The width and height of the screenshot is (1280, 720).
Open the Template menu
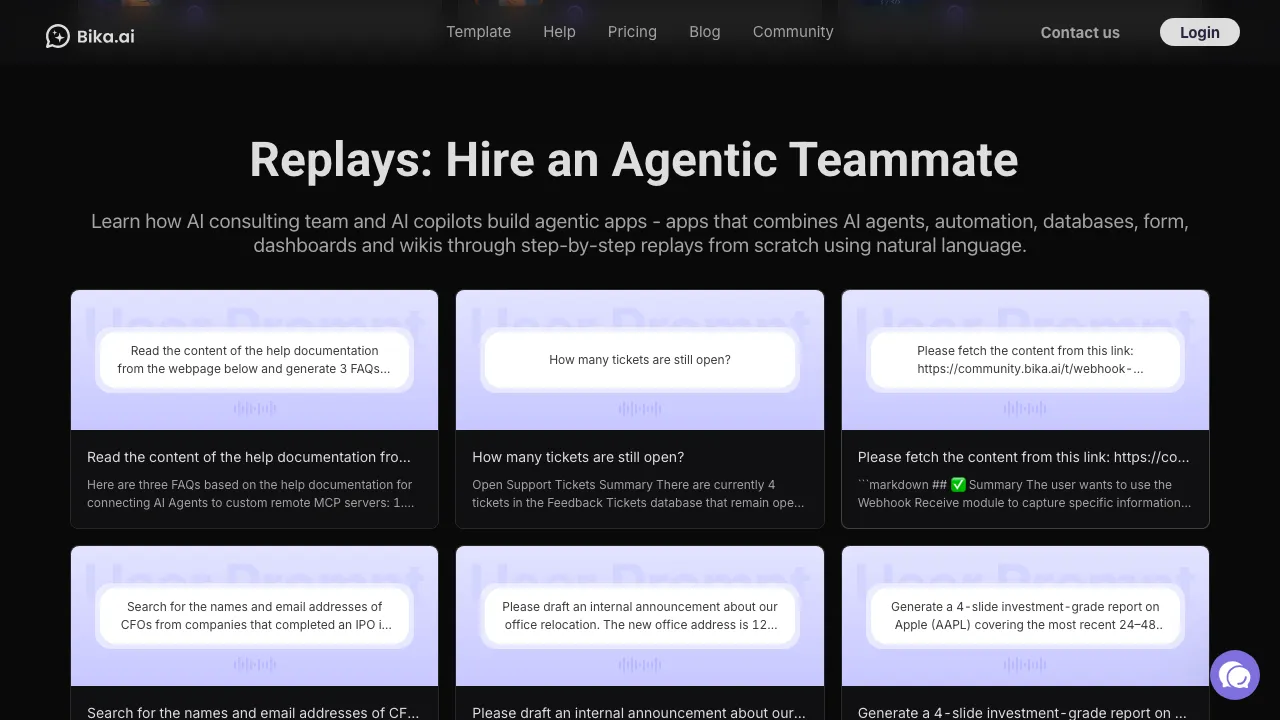click(478, 32)
